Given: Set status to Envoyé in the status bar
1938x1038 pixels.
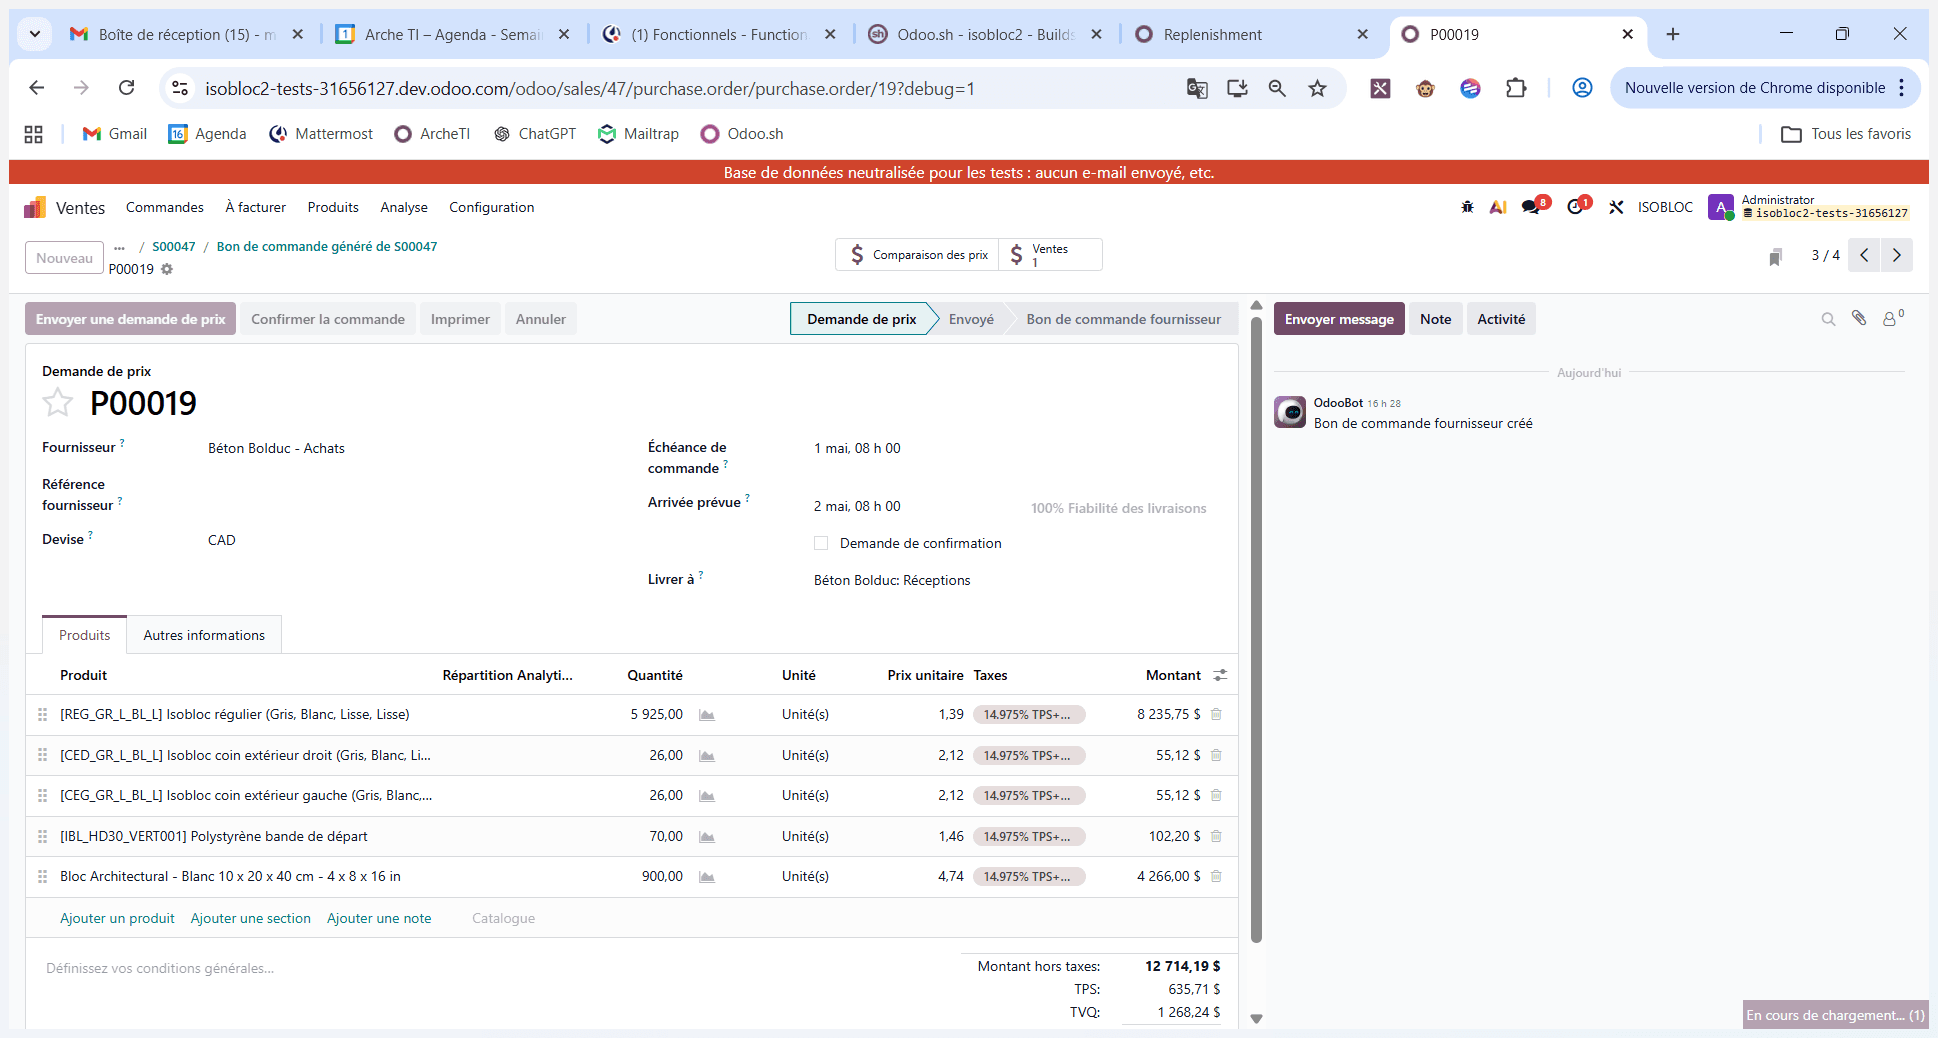Looking at the screenshot, I should tap(971, 319).
